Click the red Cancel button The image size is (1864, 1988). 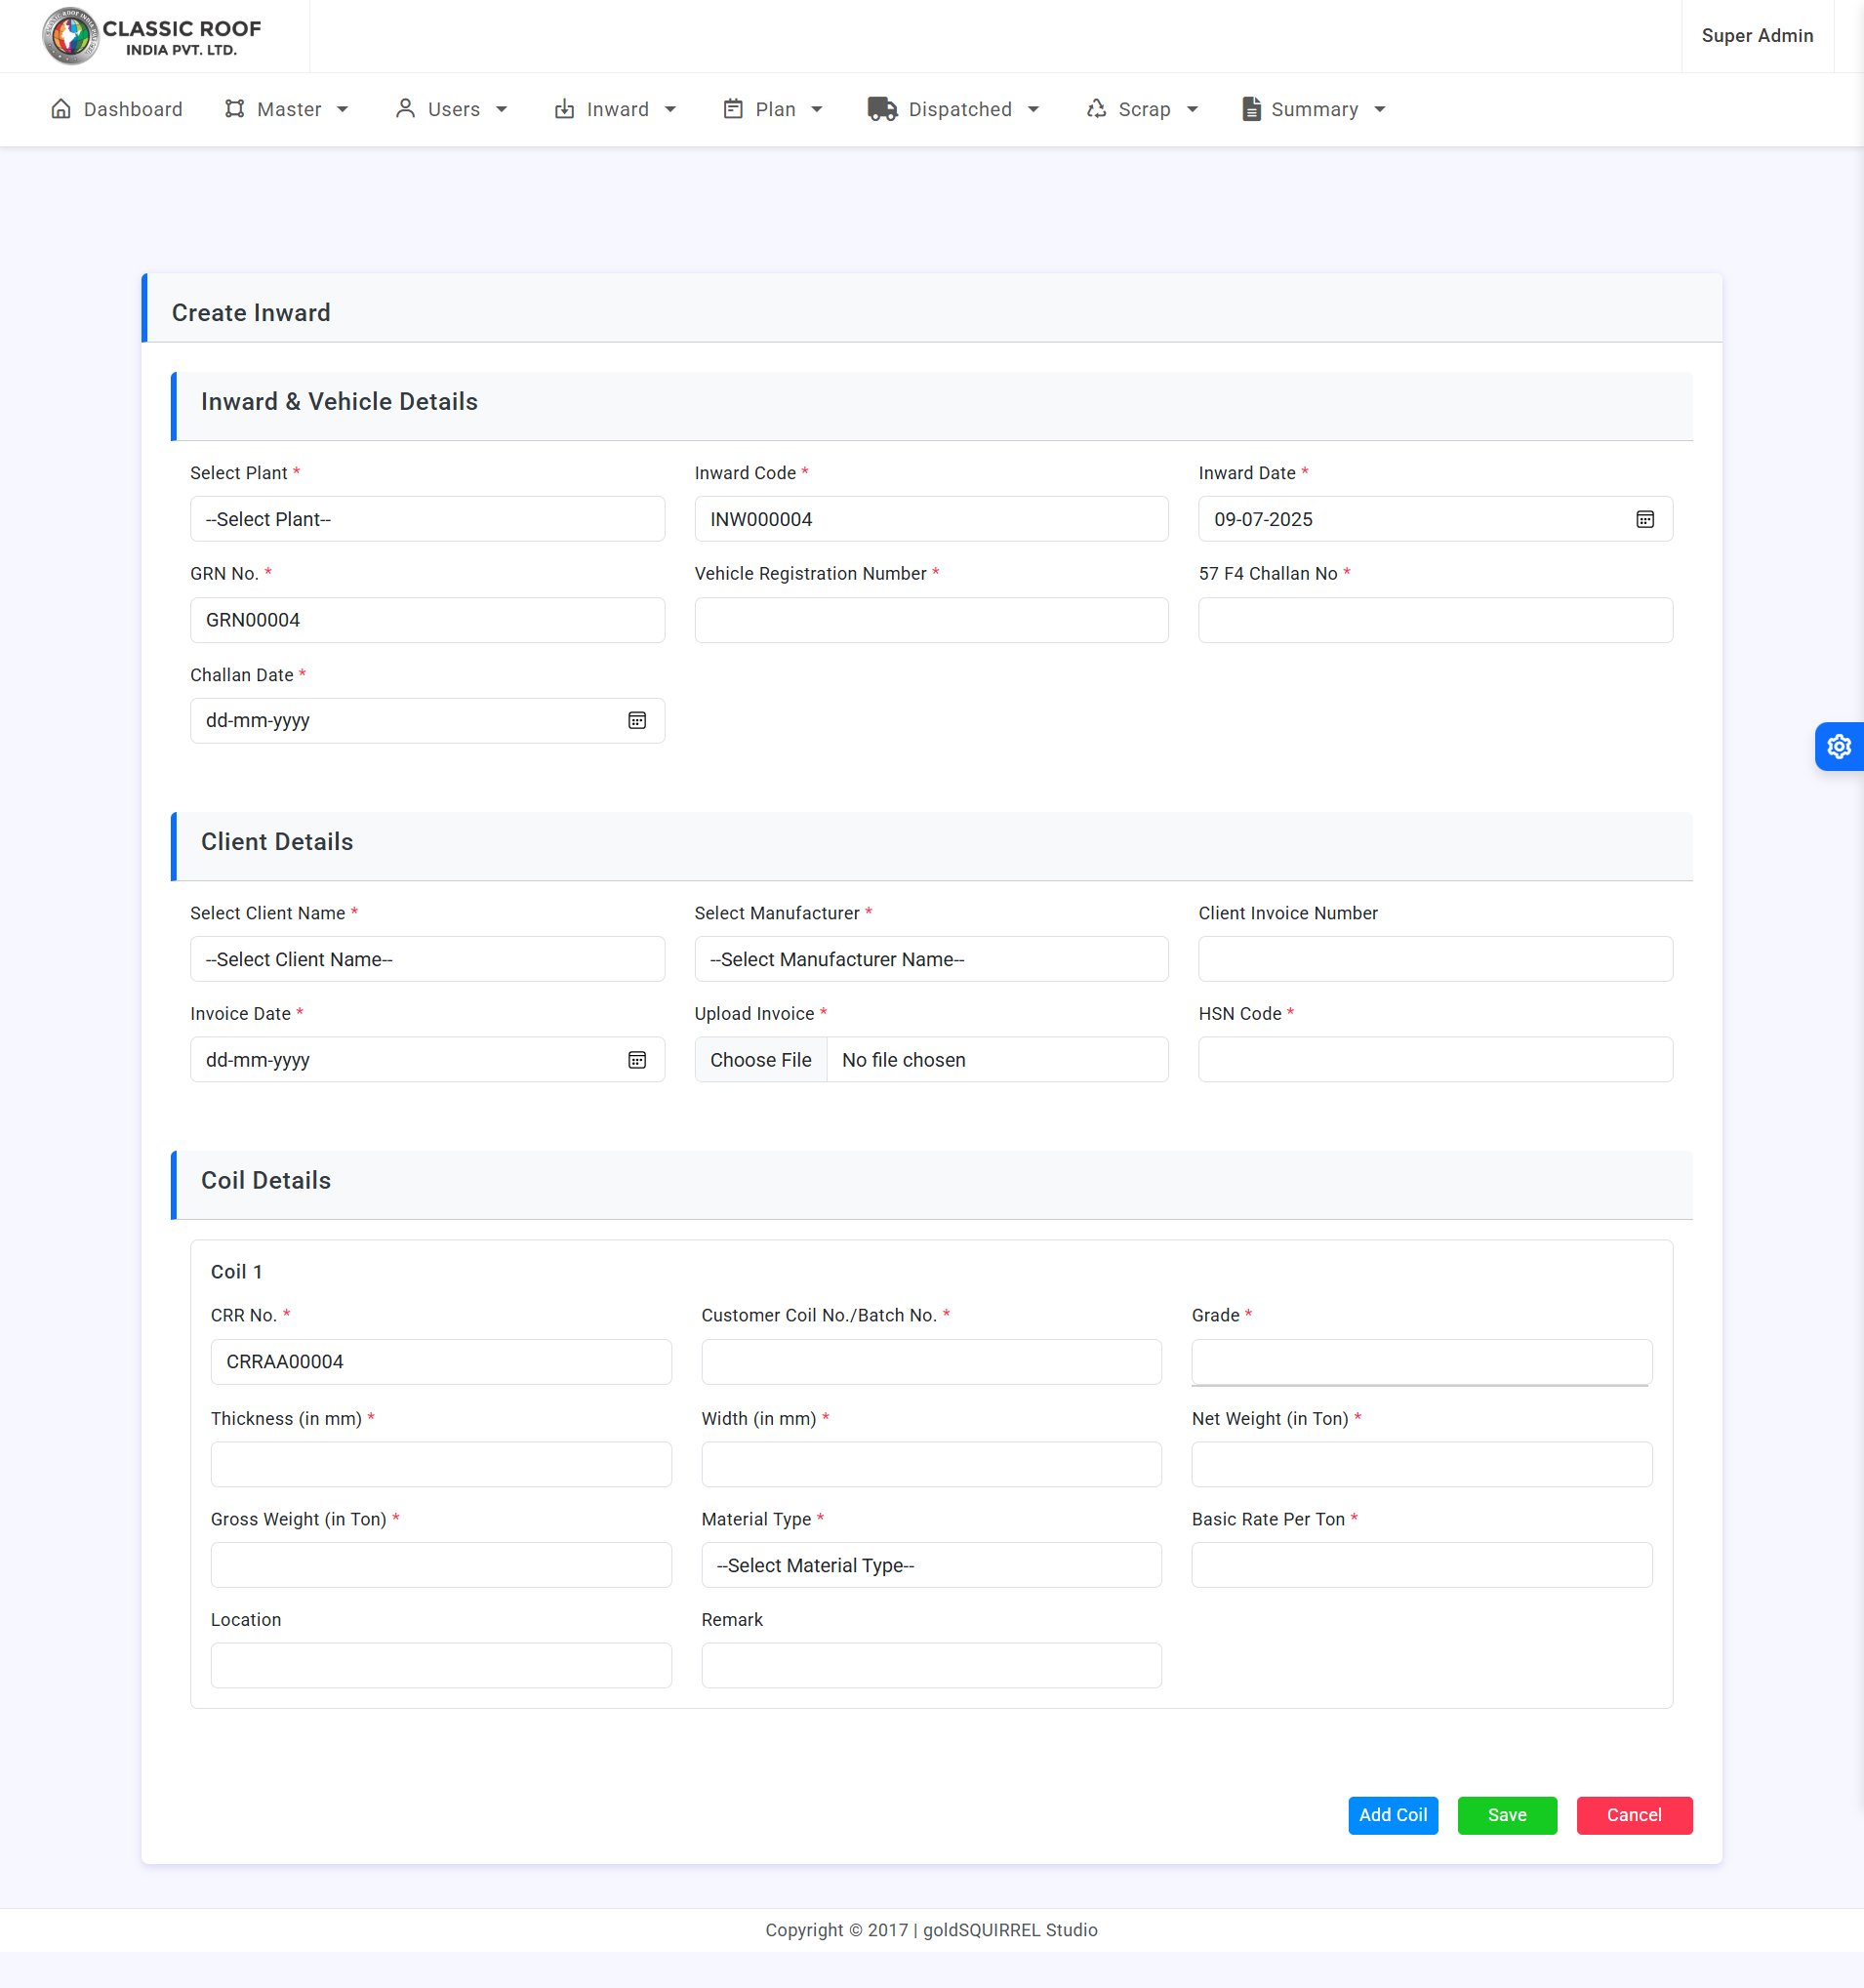(1633, 1815)
